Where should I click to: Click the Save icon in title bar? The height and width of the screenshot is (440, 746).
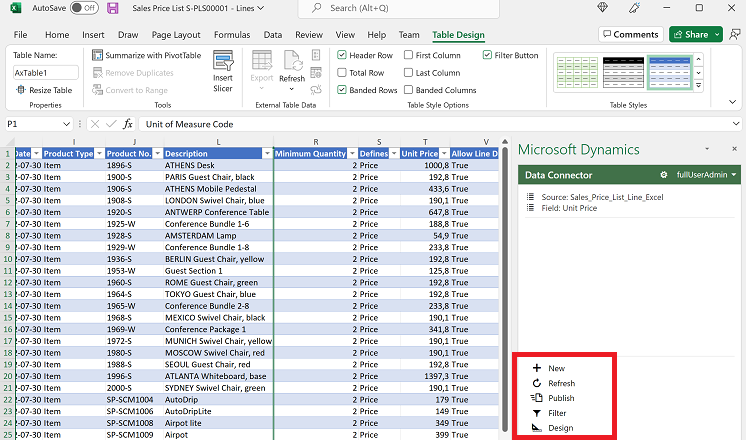[112, 8]
